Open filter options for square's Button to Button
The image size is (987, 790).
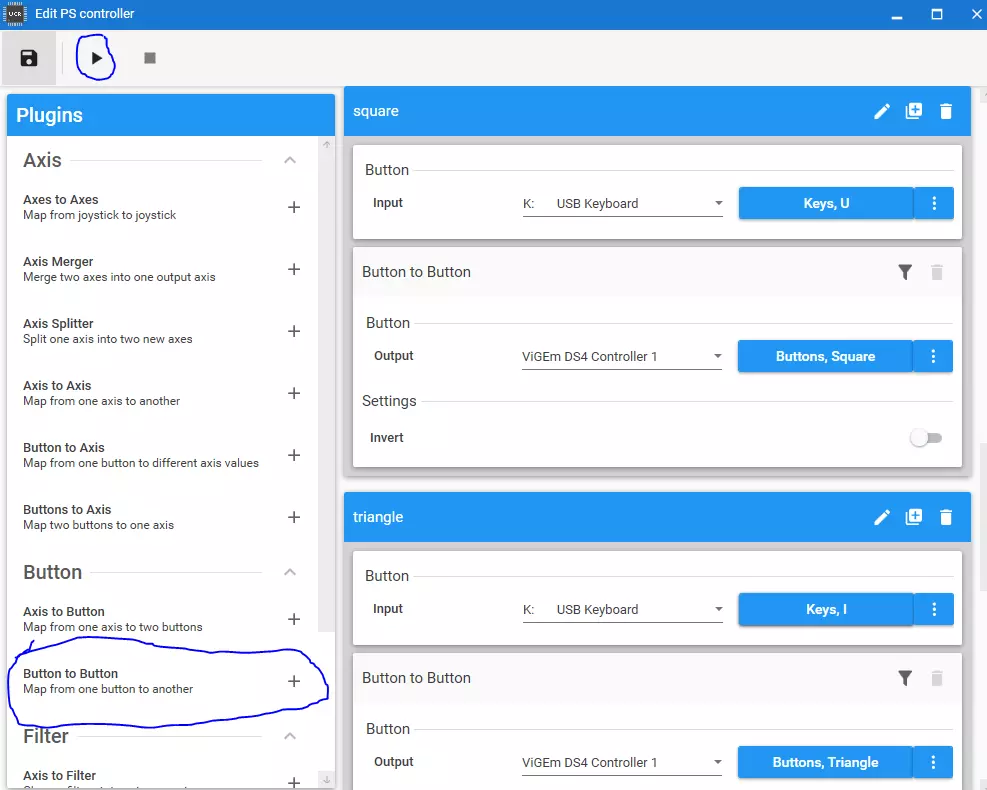[x=905, y=272]
